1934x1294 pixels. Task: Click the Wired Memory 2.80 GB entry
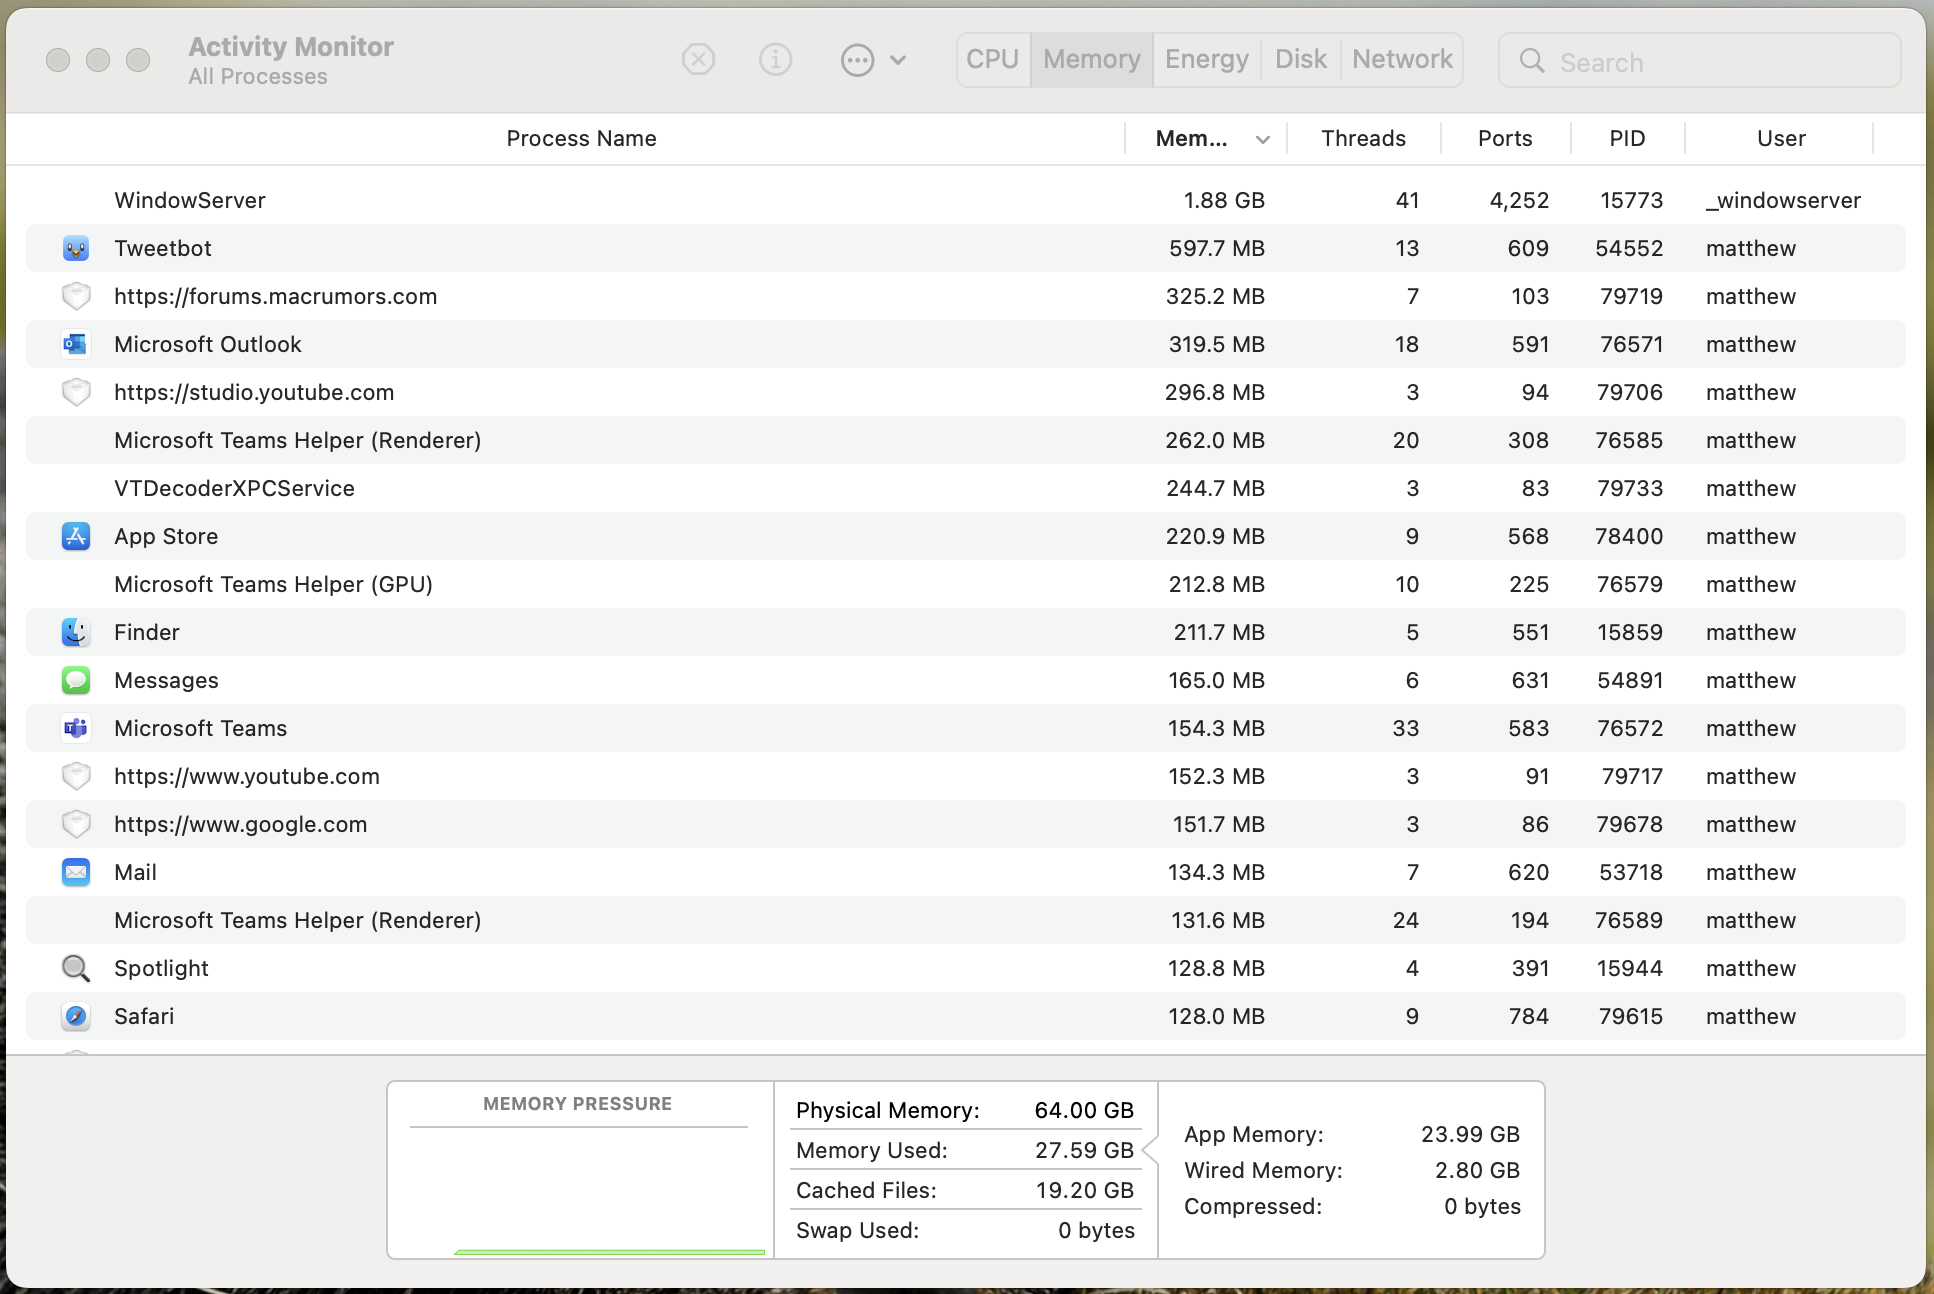tap(1352, 1170)
